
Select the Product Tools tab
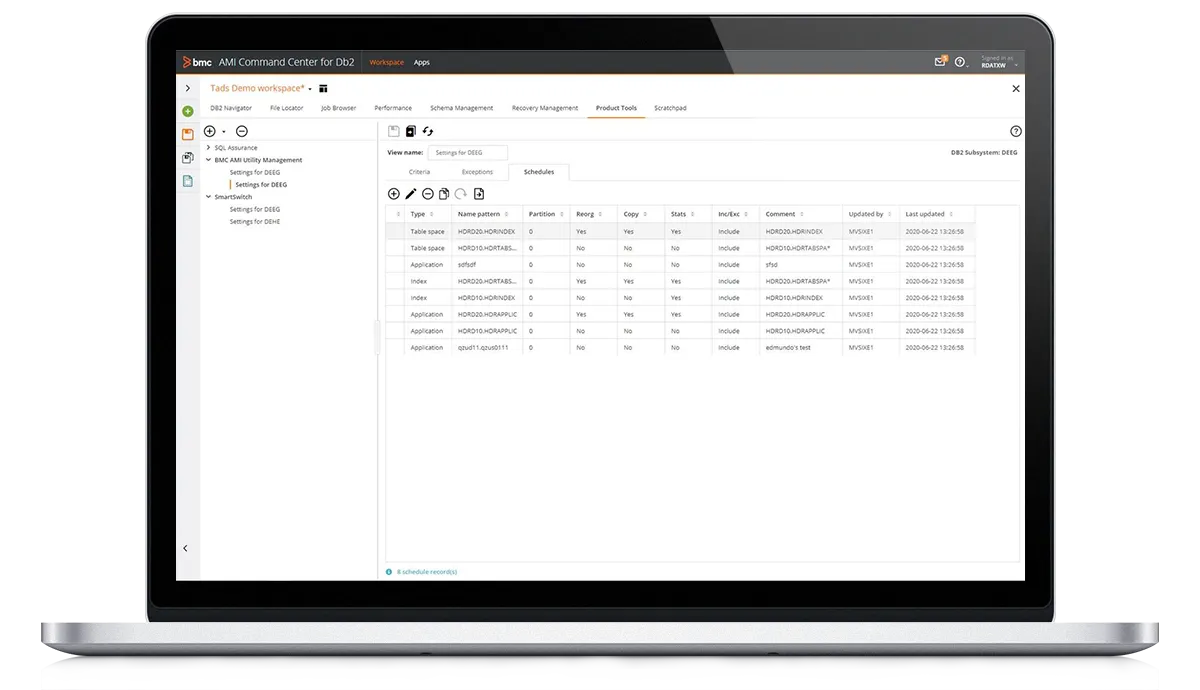(x=616, y=108)
